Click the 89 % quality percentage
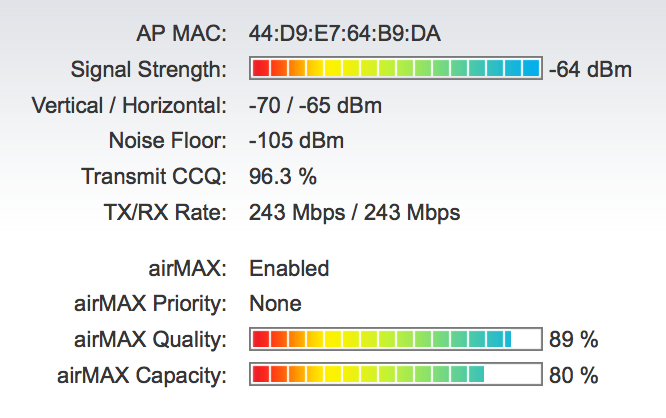Screen dimensions: 666x418 coord(574,340)
